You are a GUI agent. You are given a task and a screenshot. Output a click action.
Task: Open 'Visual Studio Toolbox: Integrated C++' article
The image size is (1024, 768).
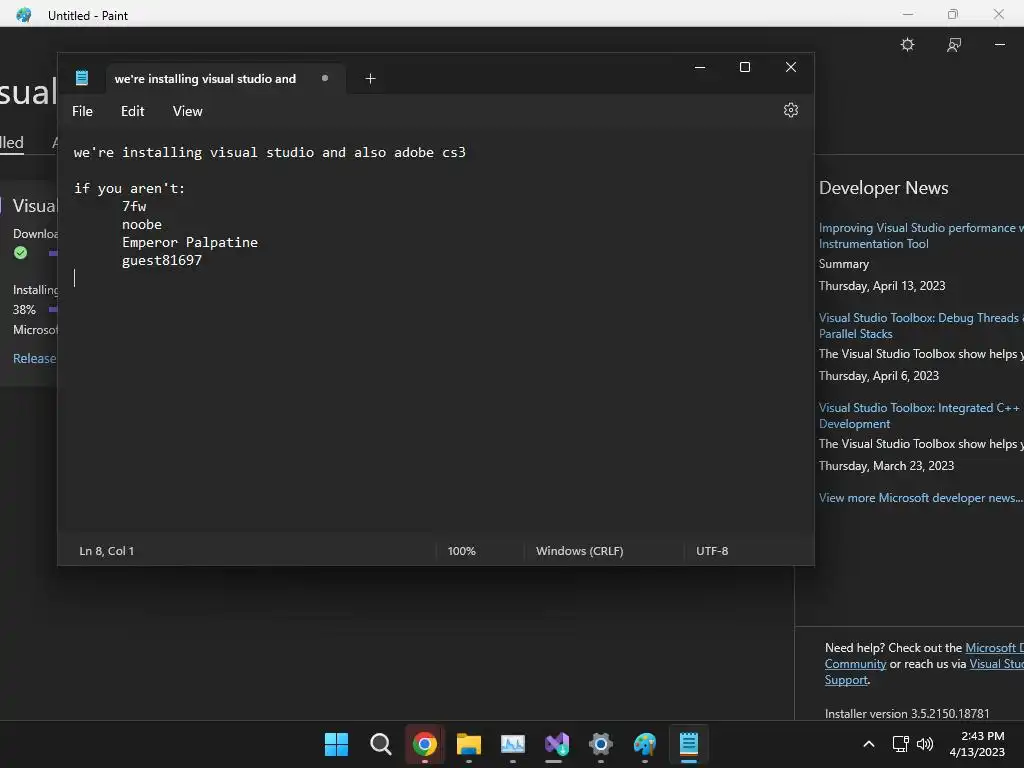pos(920,415)
